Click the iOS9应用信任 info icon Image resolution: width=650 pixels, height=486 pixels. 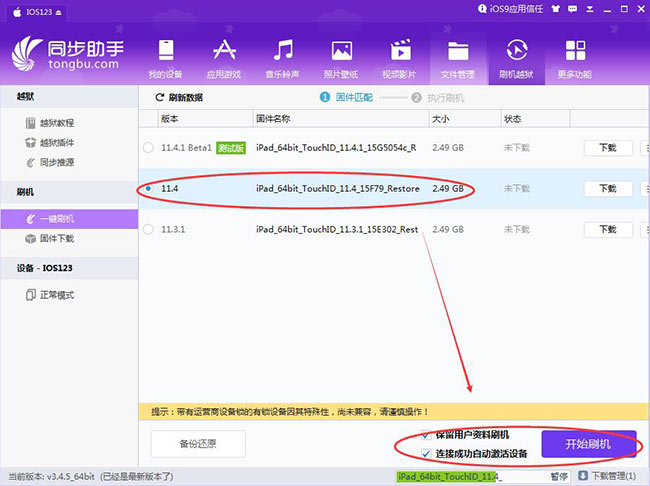click(482, 9)
